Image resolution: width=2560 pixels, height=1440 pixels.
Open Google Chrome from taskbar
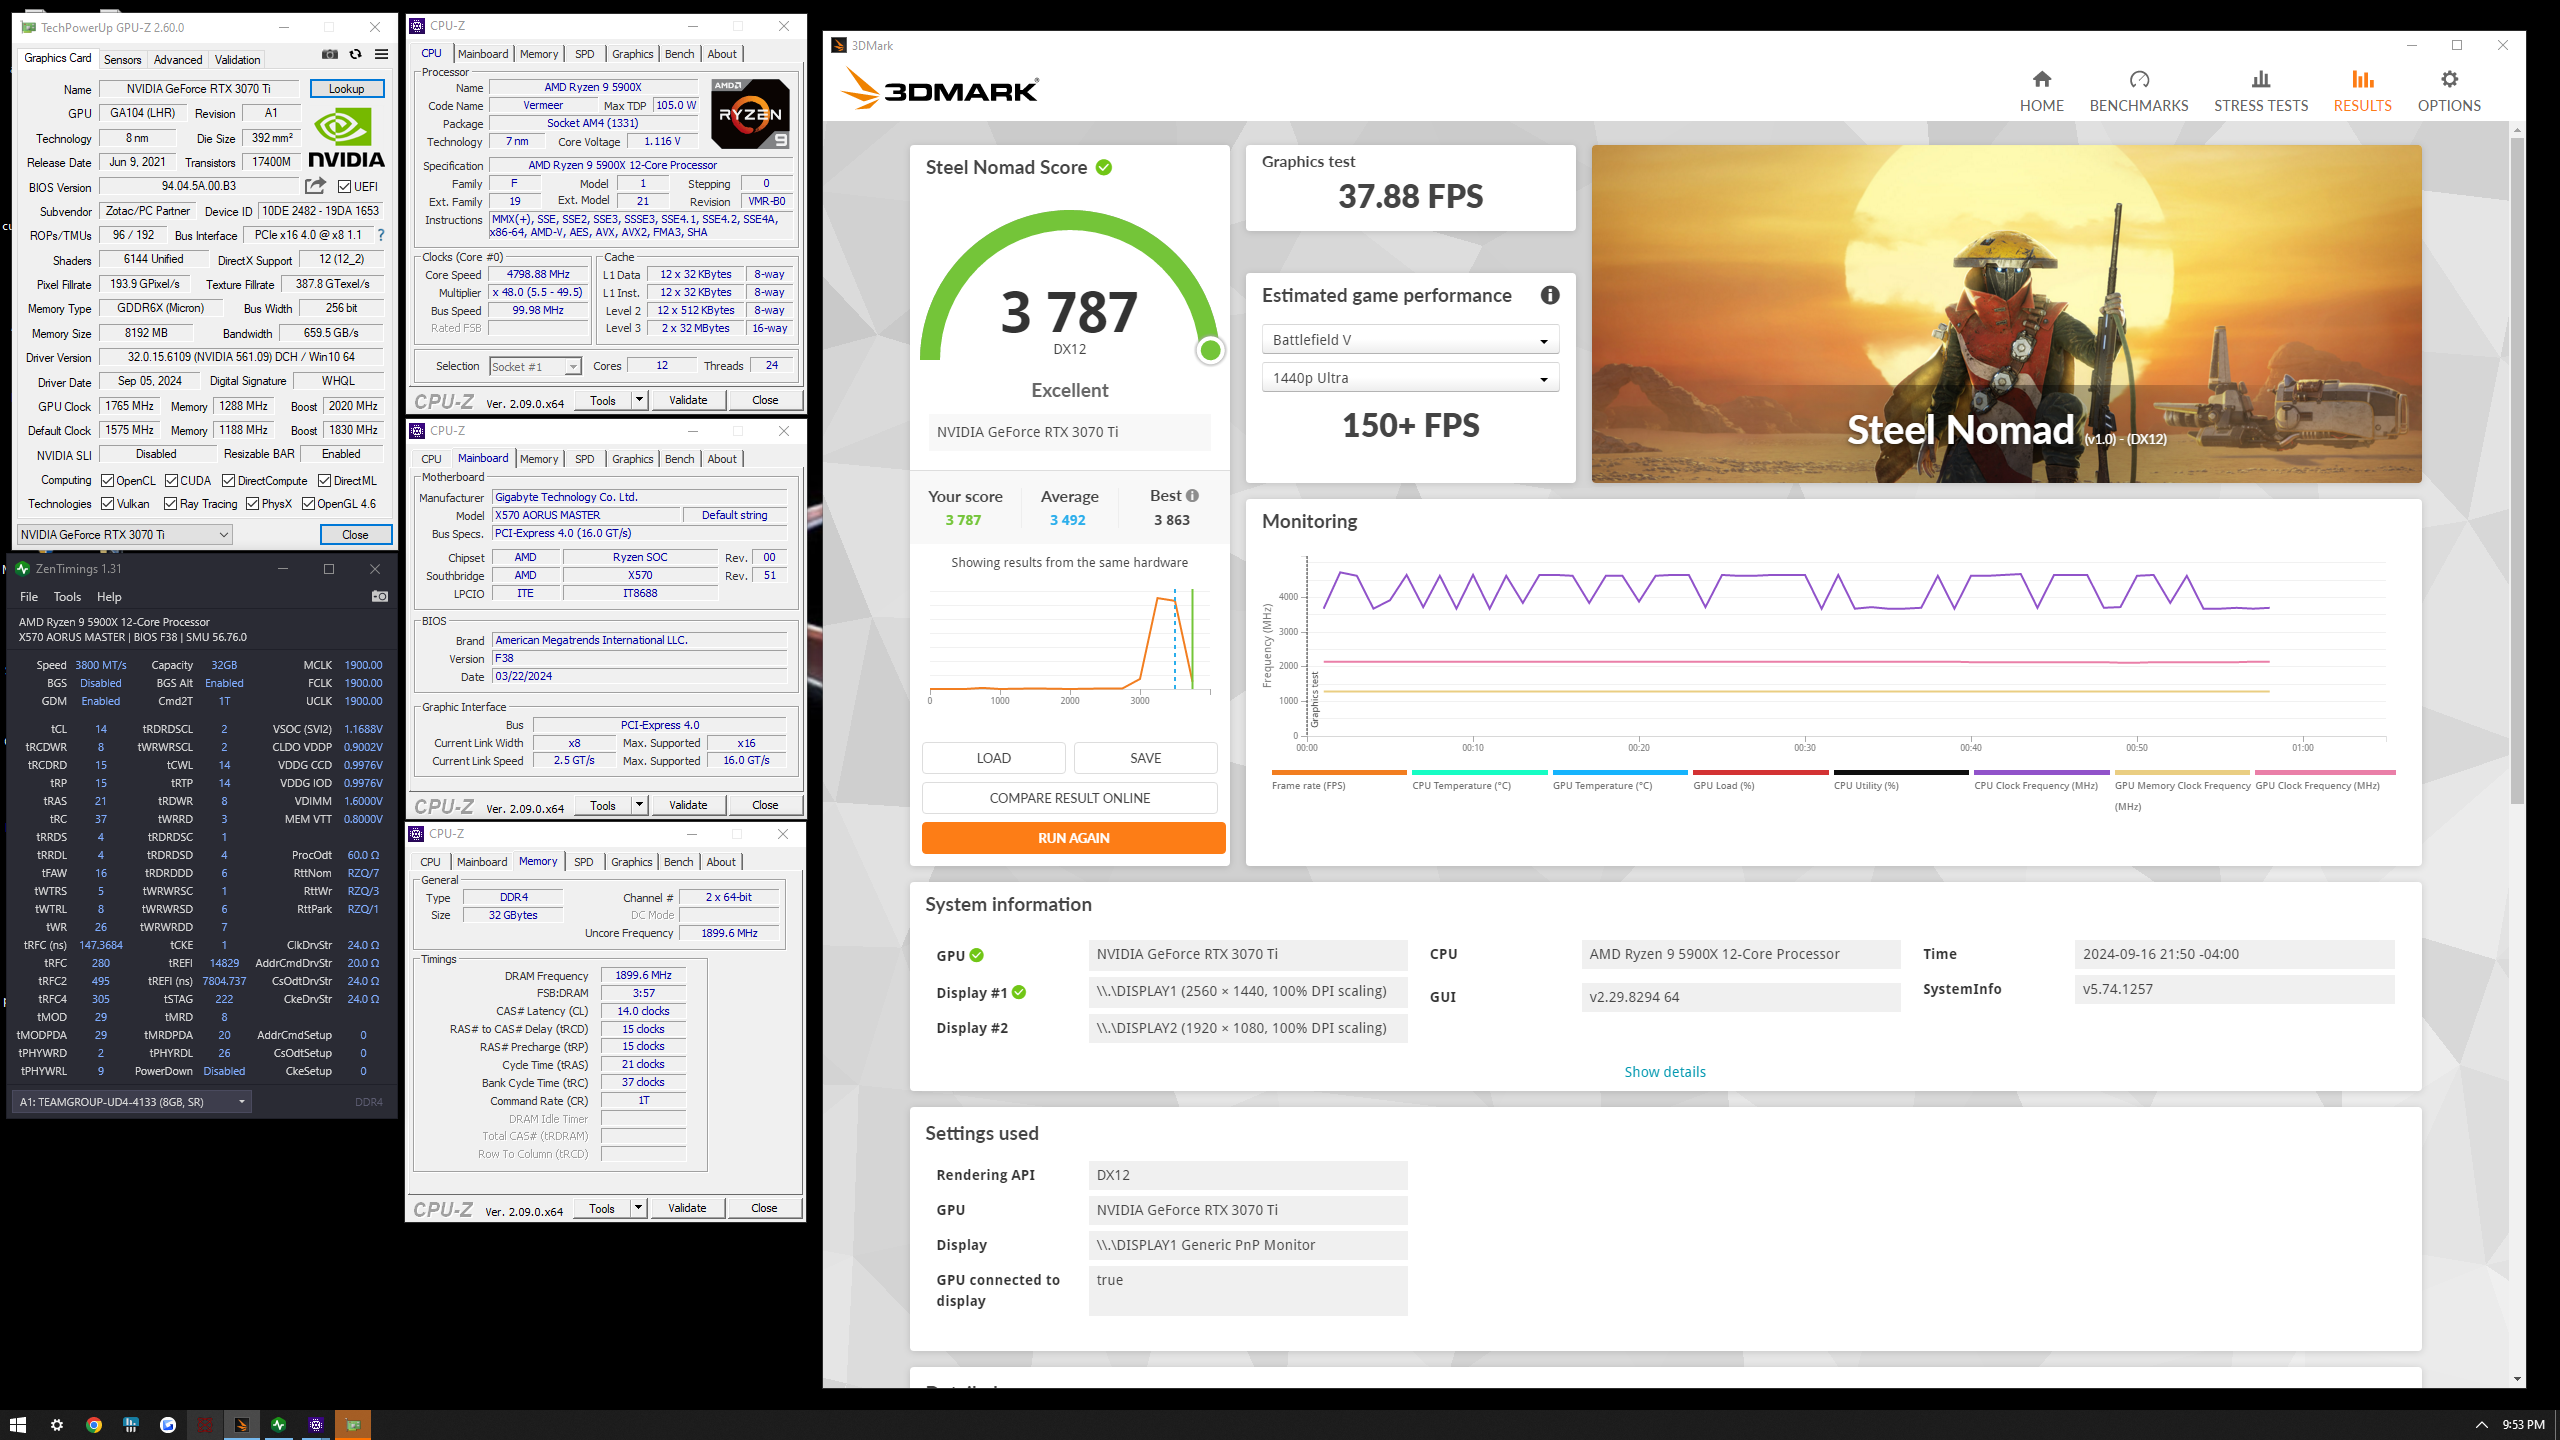(94, 1424)
